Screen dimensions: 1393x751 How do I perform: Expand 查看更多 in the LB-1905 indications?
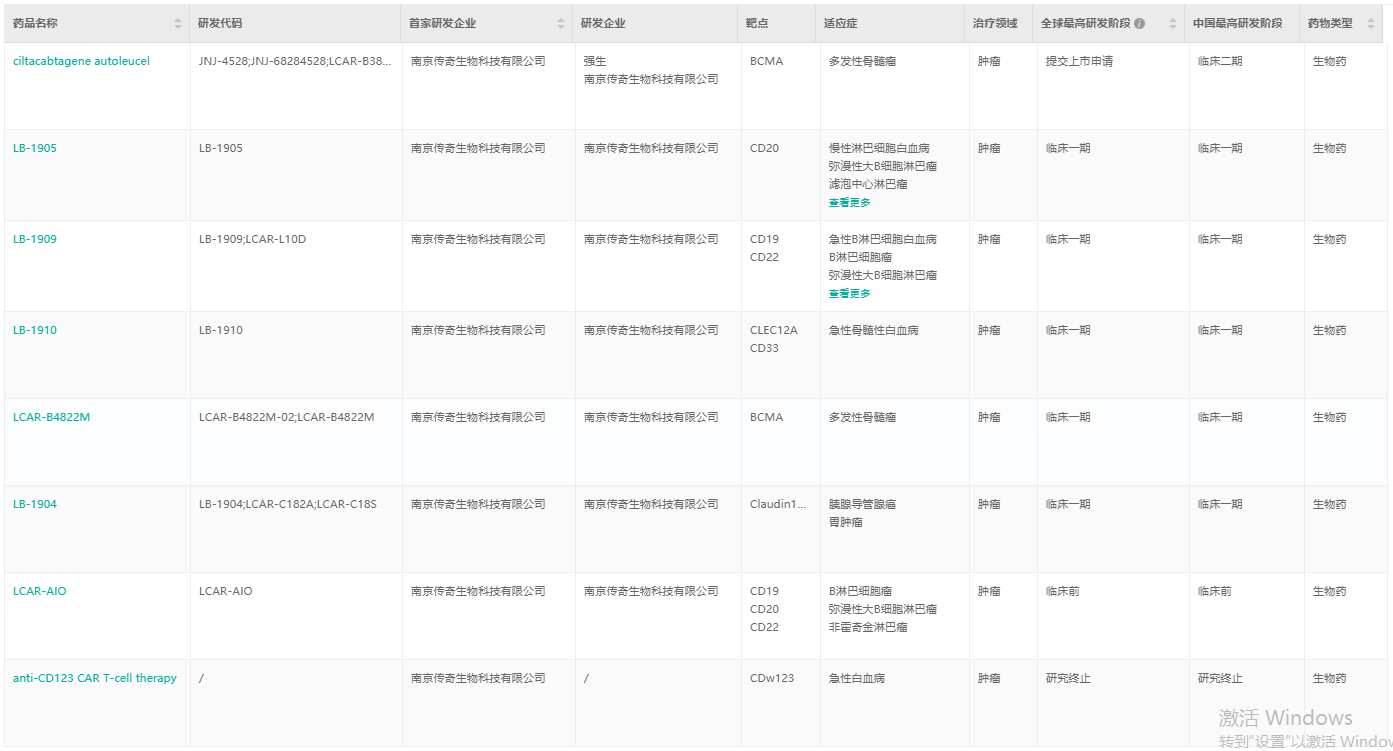[850, 202]
